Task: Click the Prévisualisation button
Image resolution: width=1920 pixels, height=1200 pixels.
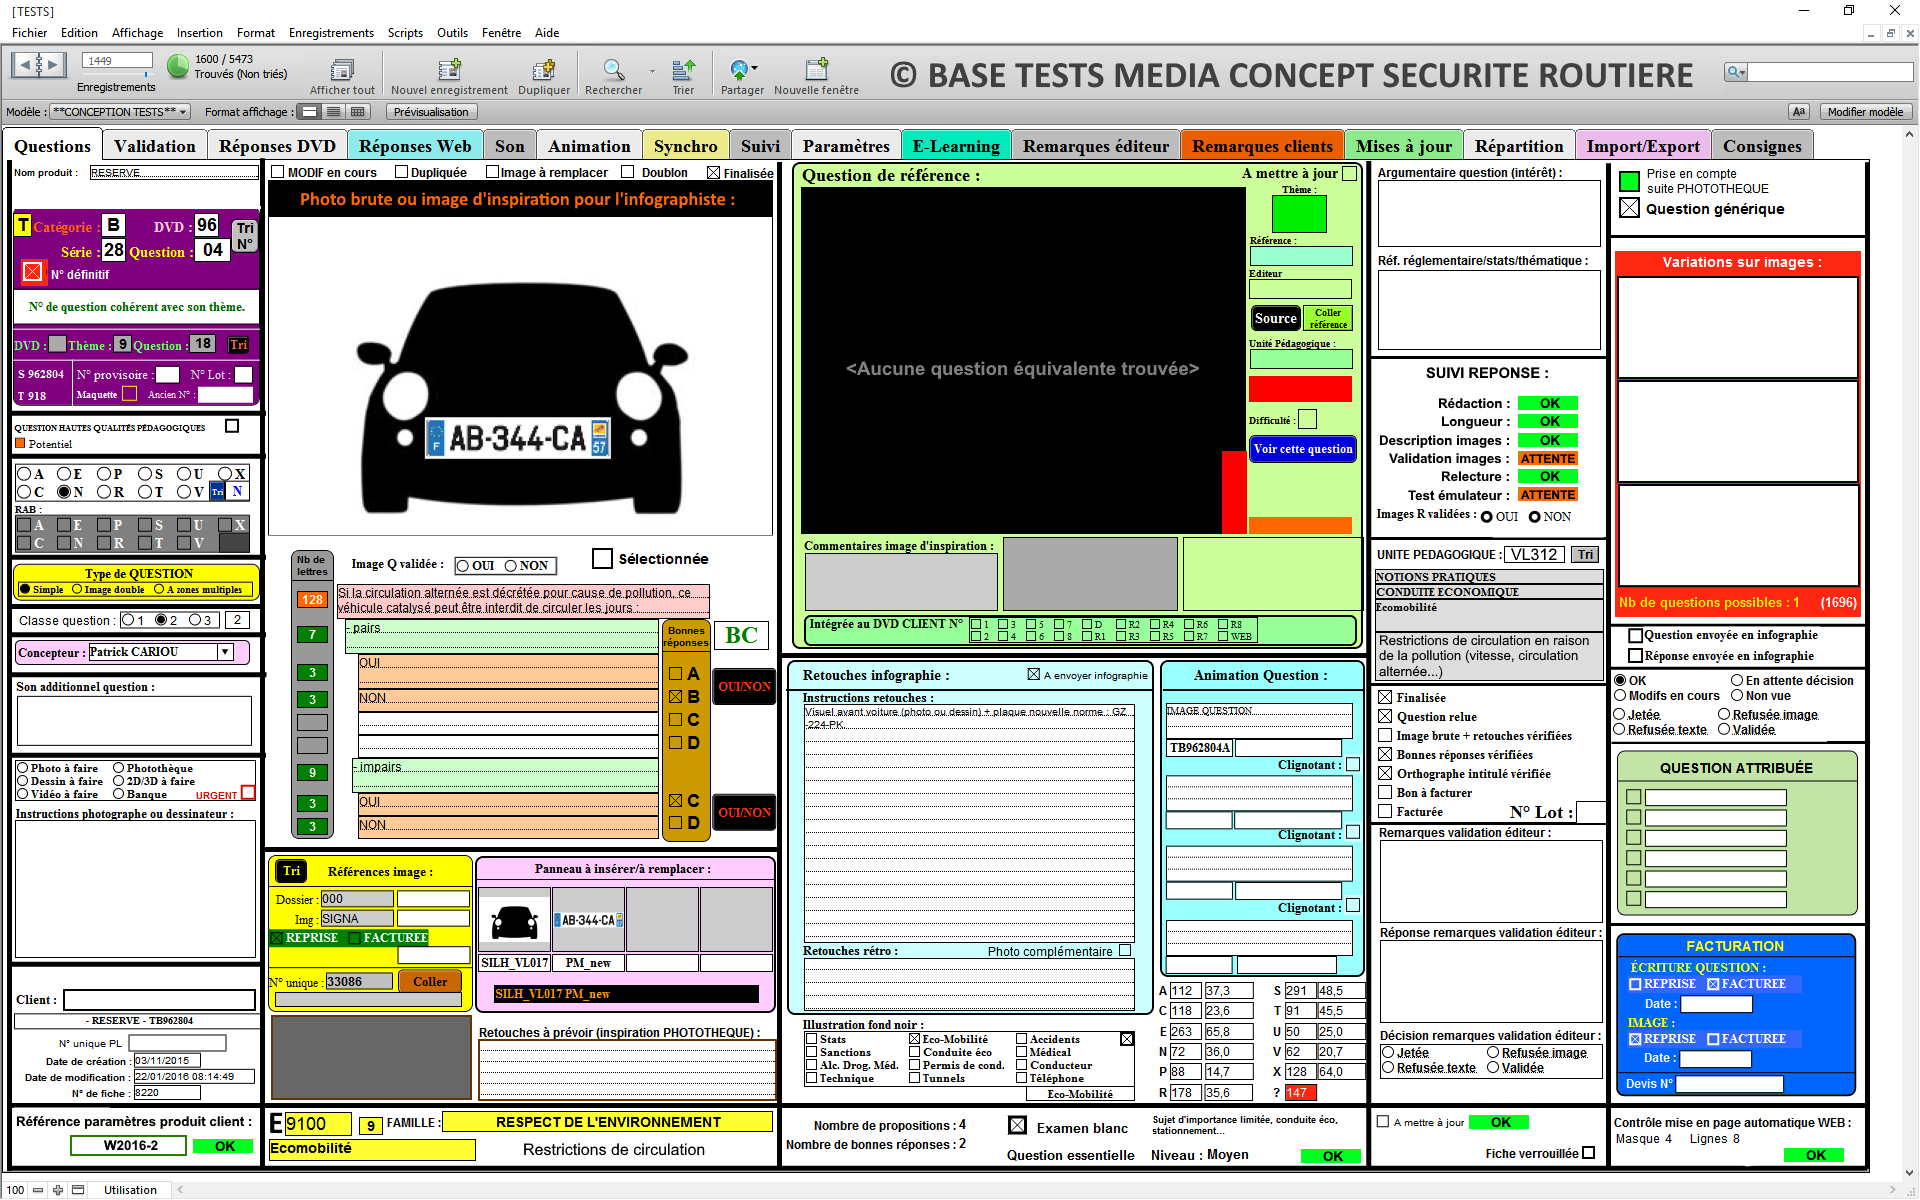Action: click(431, 112)
